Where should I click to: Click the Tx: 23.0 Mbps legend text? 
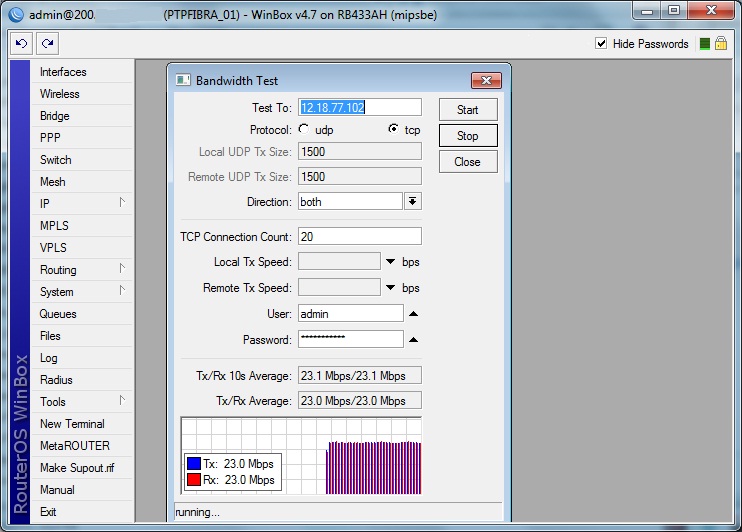[x=238, y=463]
